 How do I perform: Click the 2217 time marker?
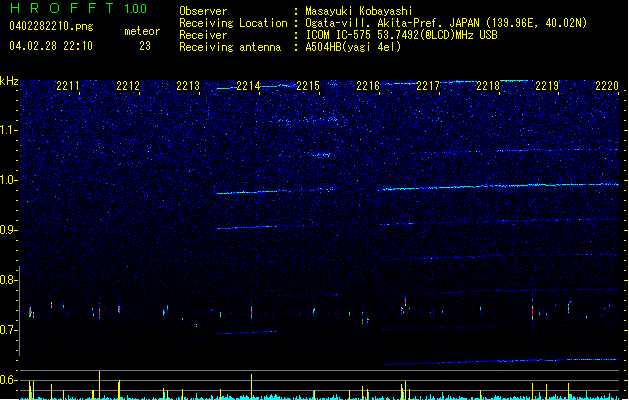428,86
